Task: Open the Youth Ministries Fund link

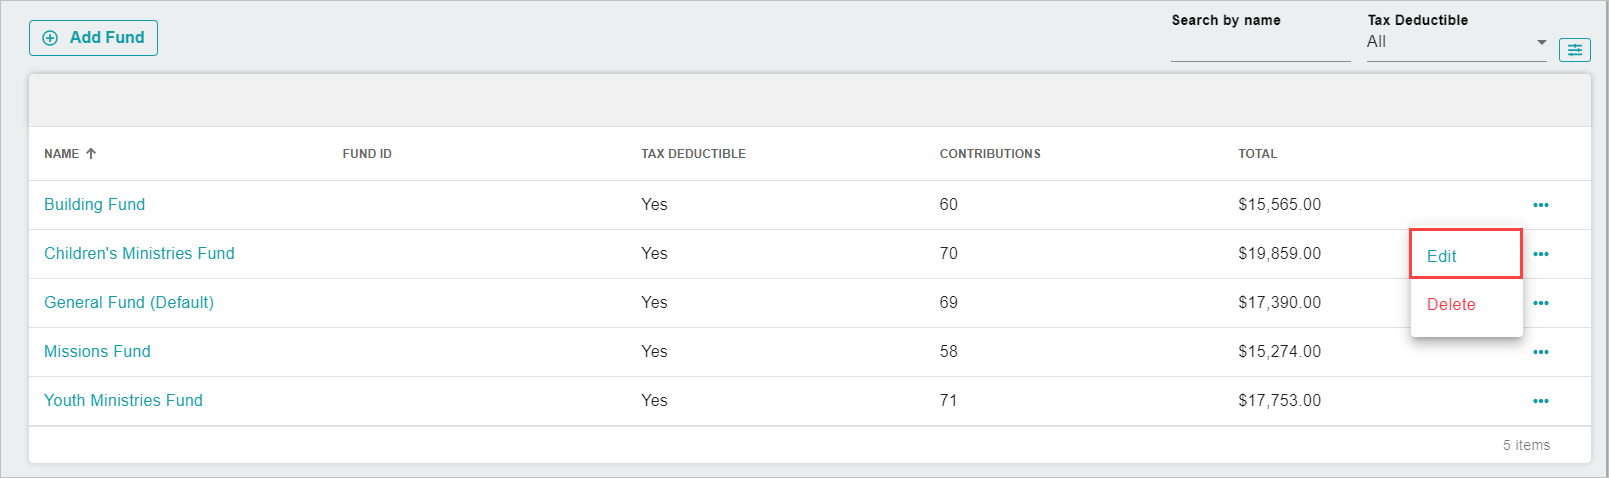Action: click(123, 400)
